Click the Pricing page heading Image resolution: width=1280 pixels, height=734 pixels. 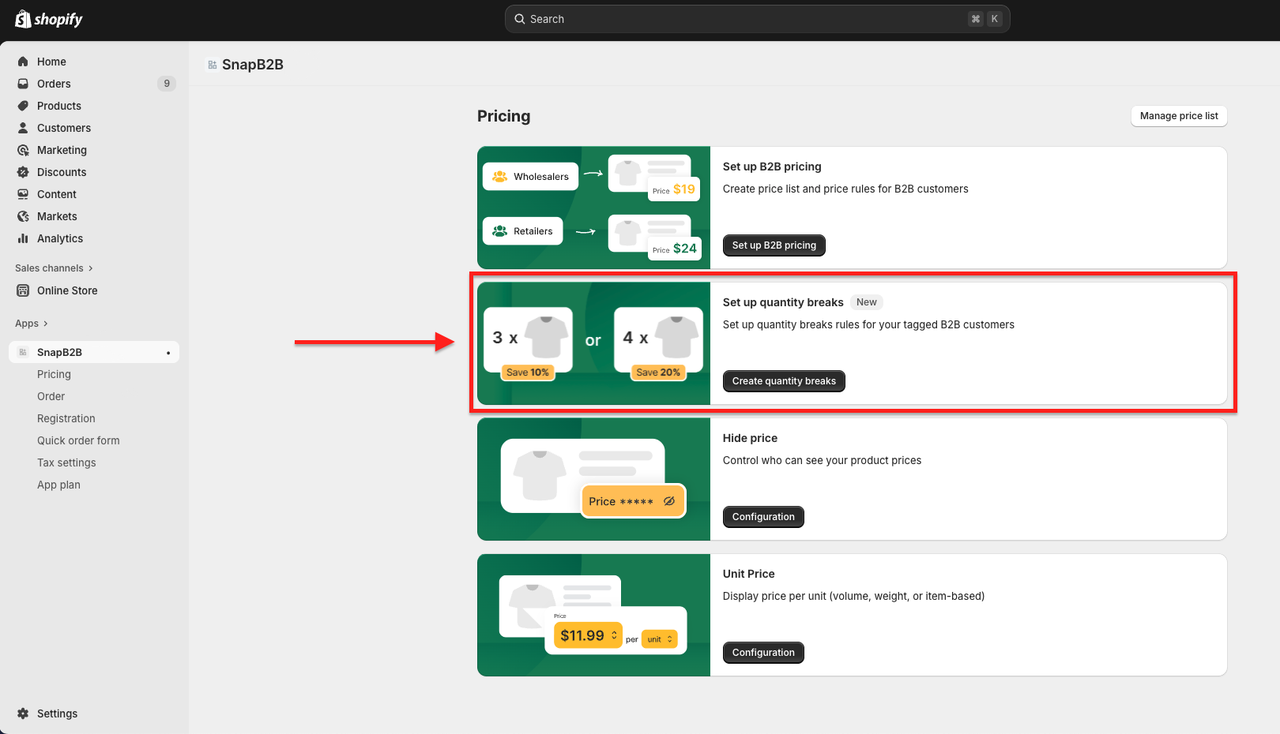pos(504,116)
